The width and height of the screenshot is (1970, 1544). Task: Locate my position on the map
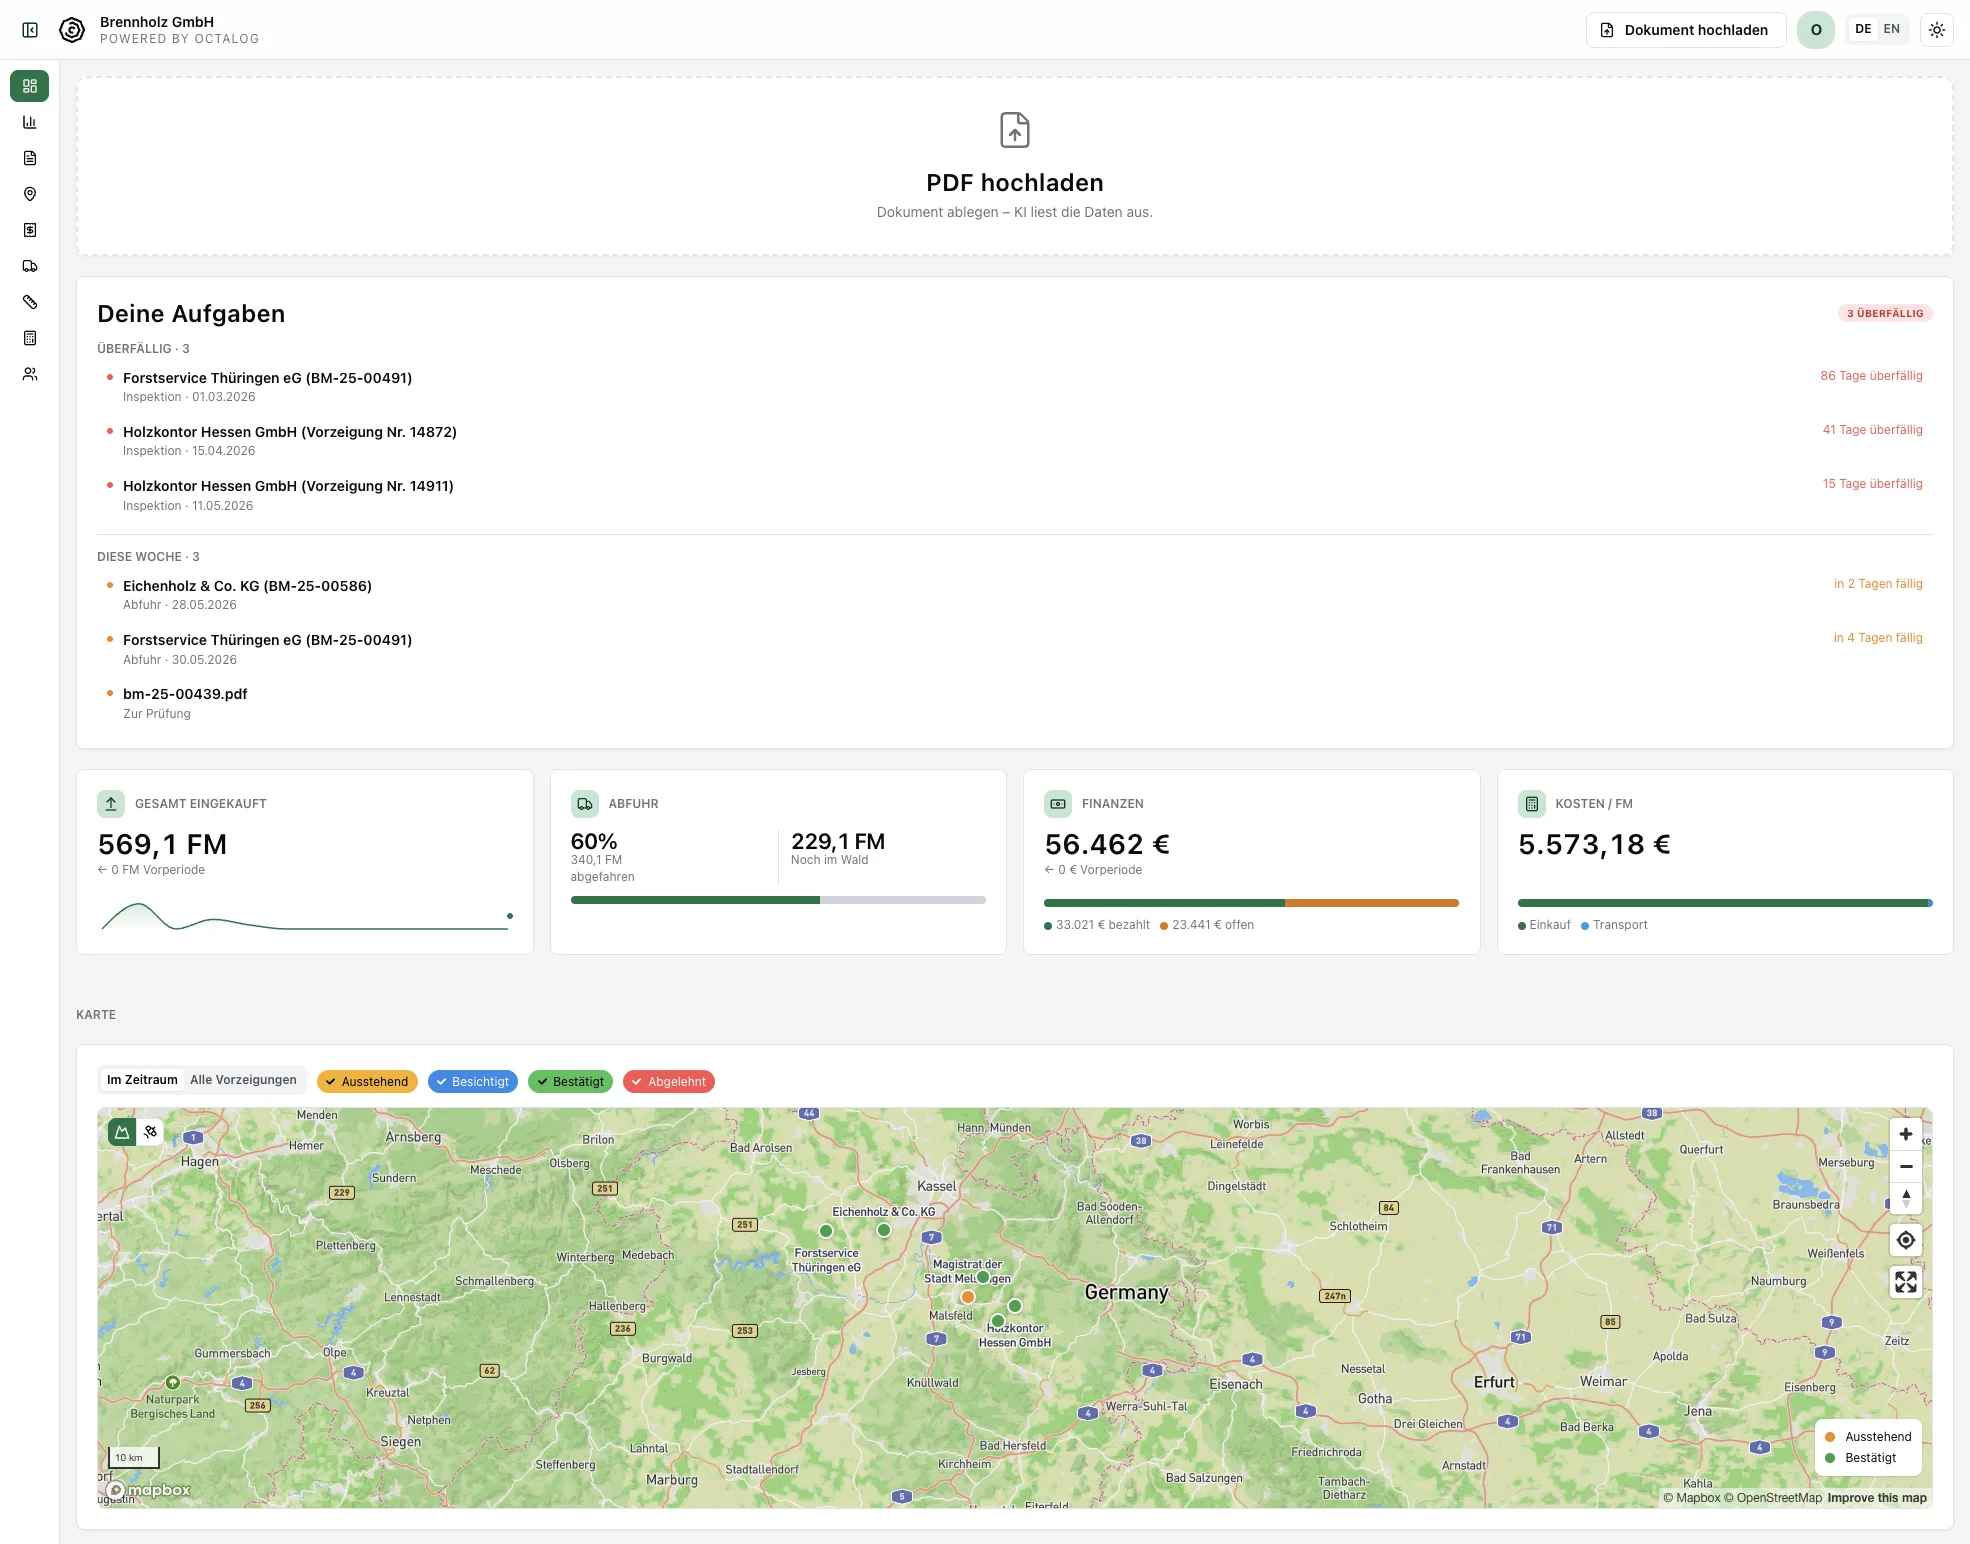[x=1906, y=1240]
